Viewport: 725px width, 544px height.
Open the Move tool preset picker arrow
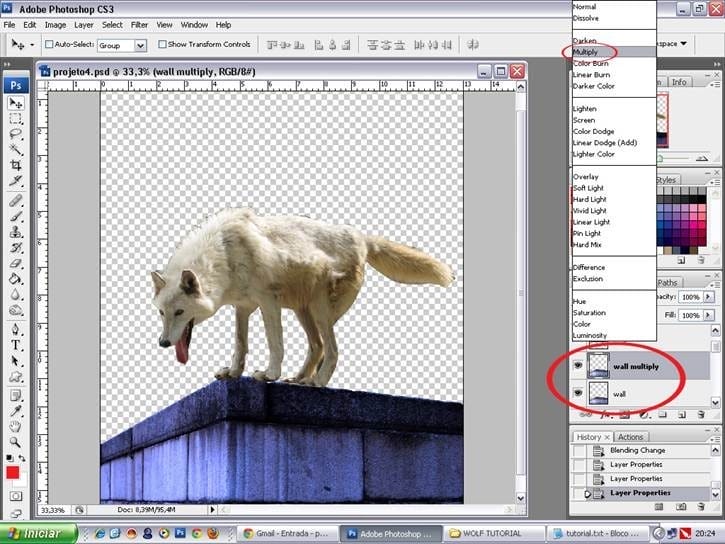click(32, 45)
